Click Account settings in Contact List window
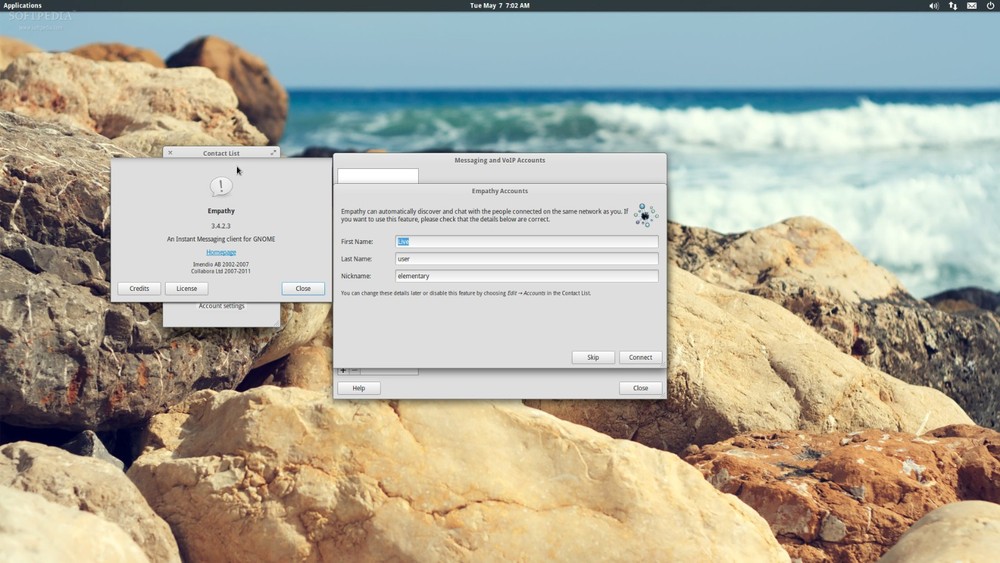The height and width of the screenshot is (563, 1000). [221, 306]
